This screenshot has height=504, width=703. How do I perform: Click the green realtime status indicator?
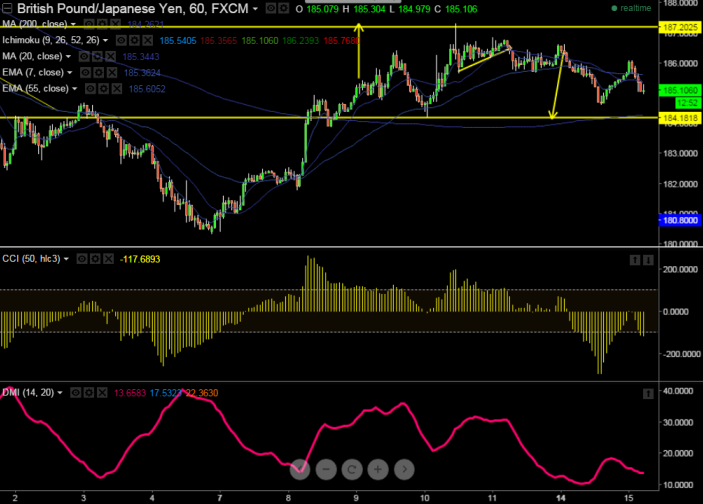[631, 8]
